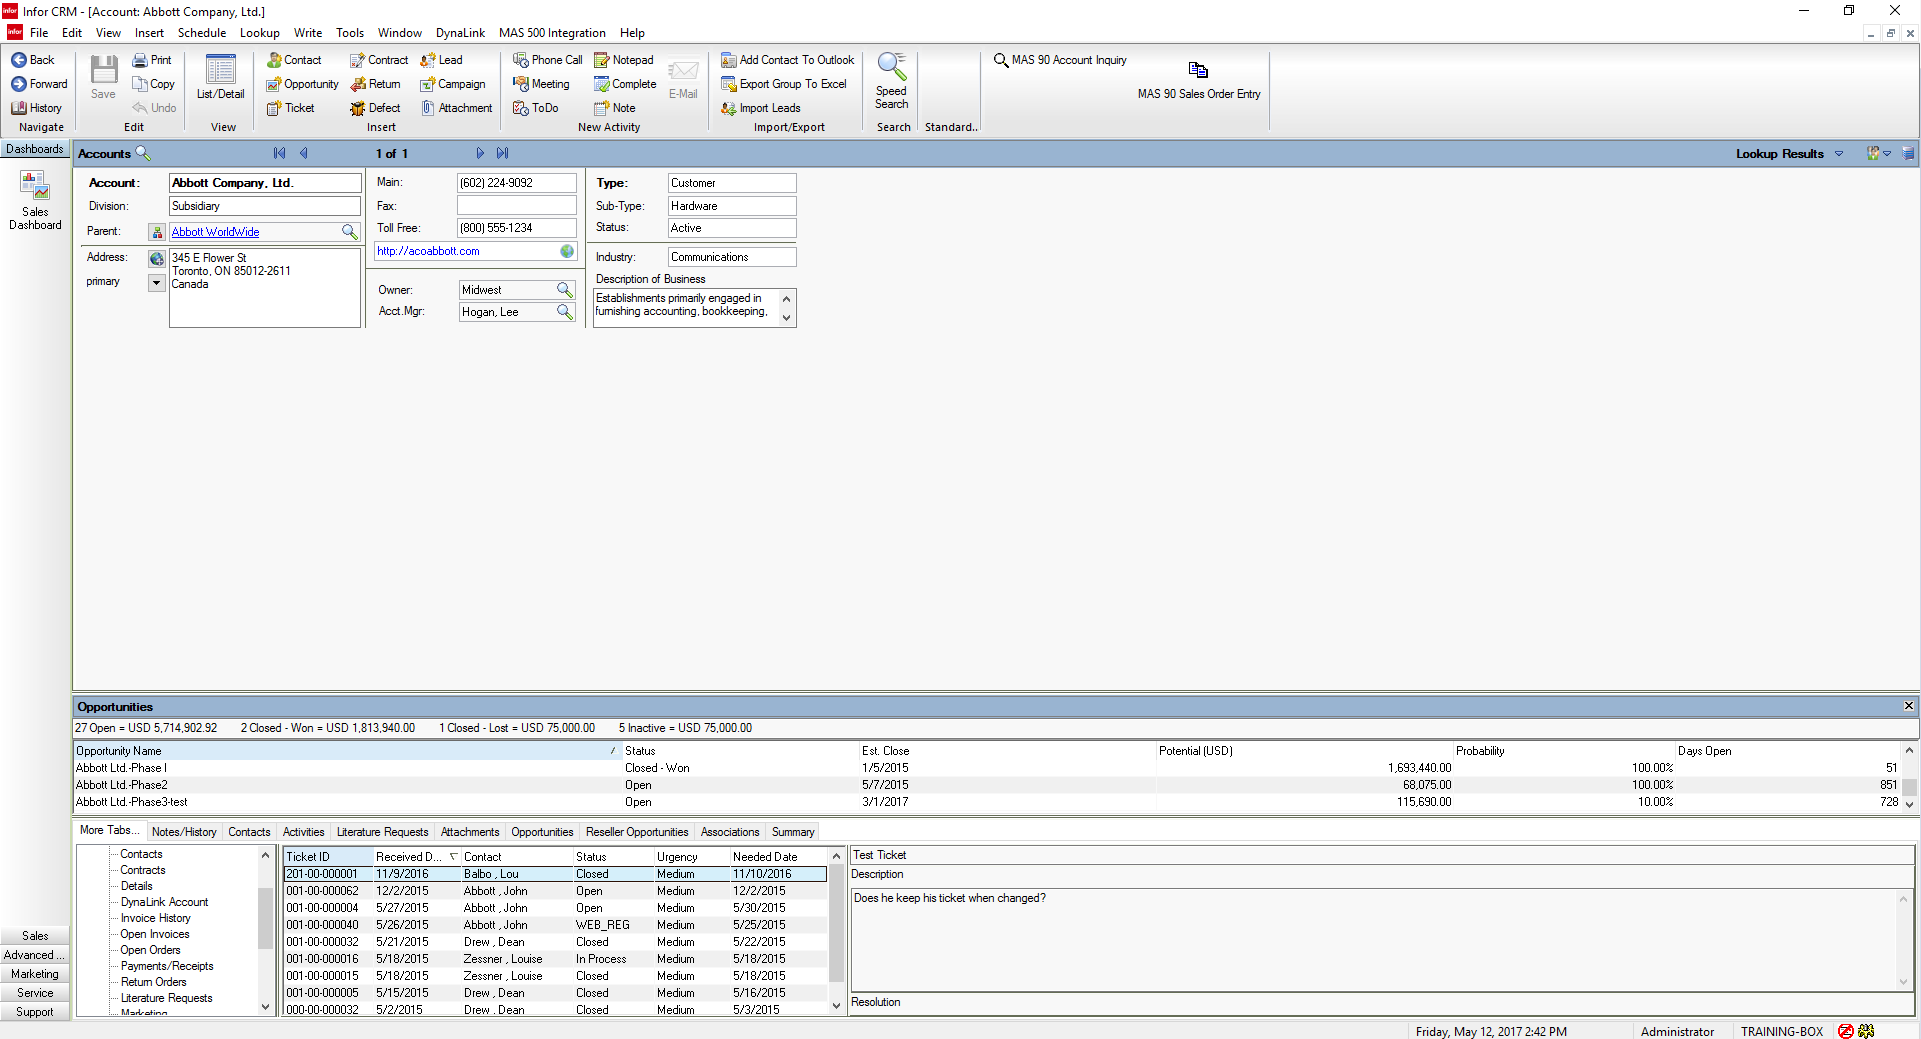Viewport: 1921px width, 1039px height.
Task: Open the Schedule menu
Action: pos(202,33)
